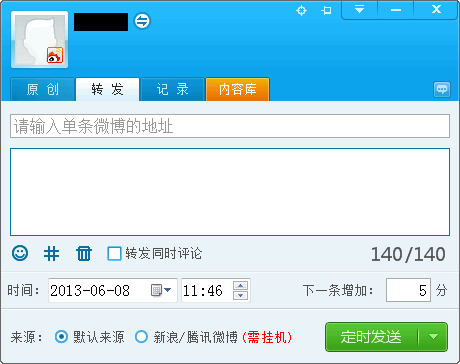Click the Weibo address input field
Image resolution: width=460 pixels, height=364 pixels.
pos(230,126)
